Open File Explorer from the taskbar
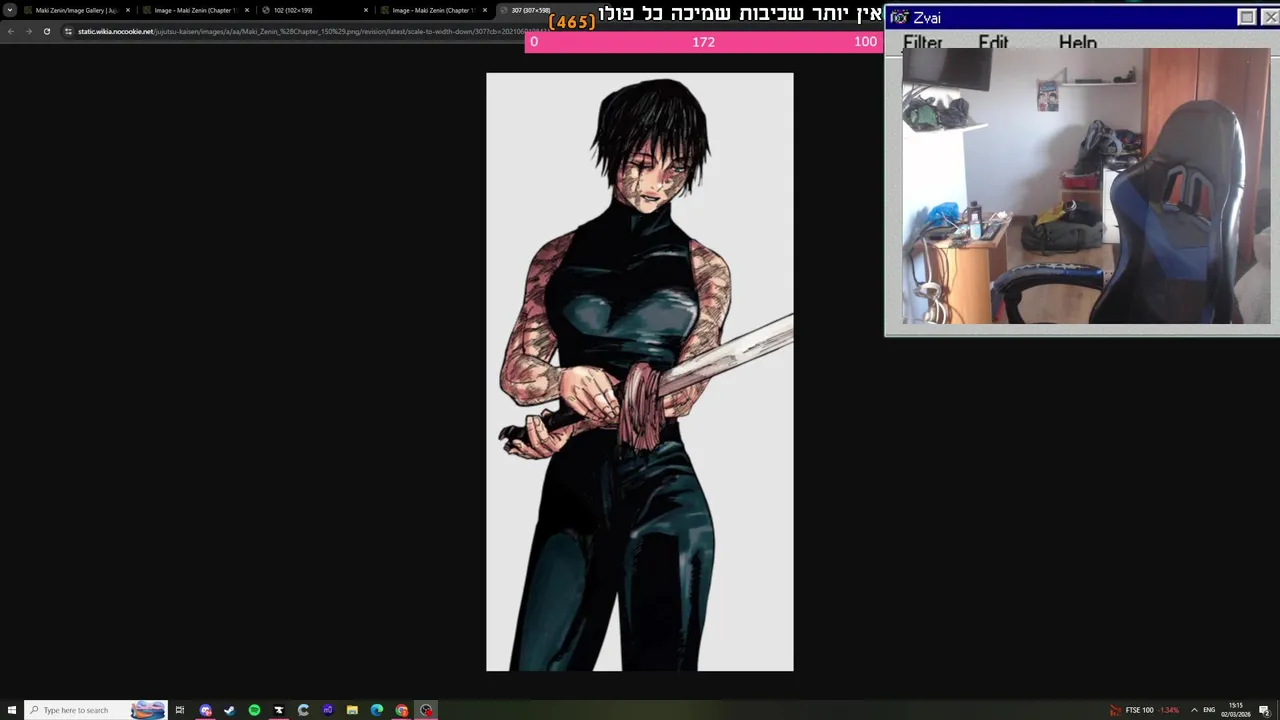This screenshot has height=720, width=1280. (x=352, y=710)
